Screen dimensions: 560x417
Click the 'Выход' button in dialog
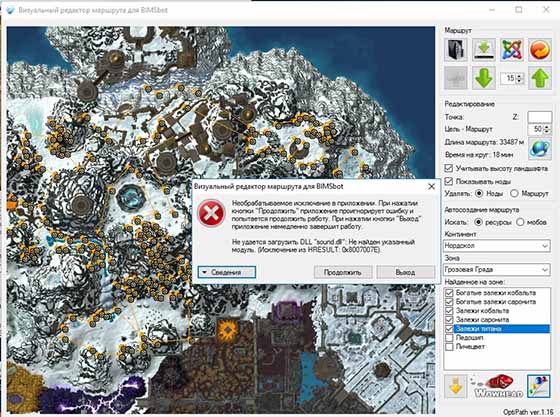point(406,272)
